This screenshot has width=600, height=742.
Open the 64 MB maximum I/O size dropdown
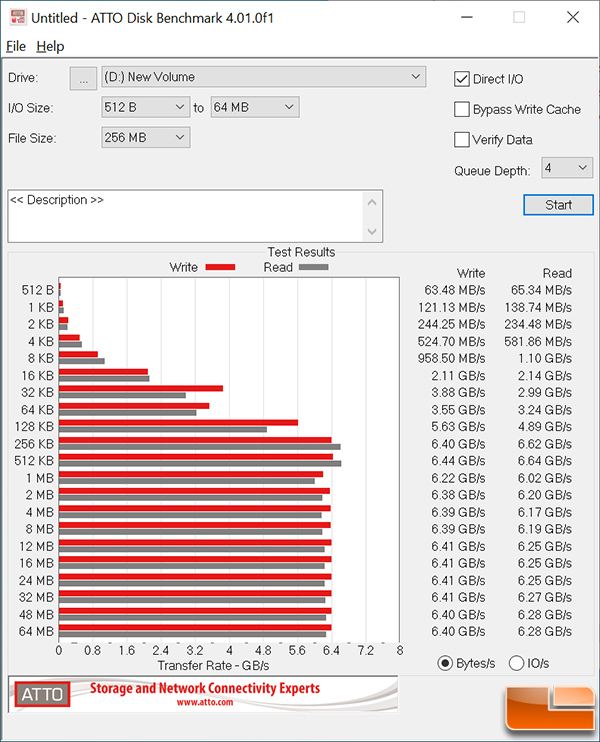255,107
